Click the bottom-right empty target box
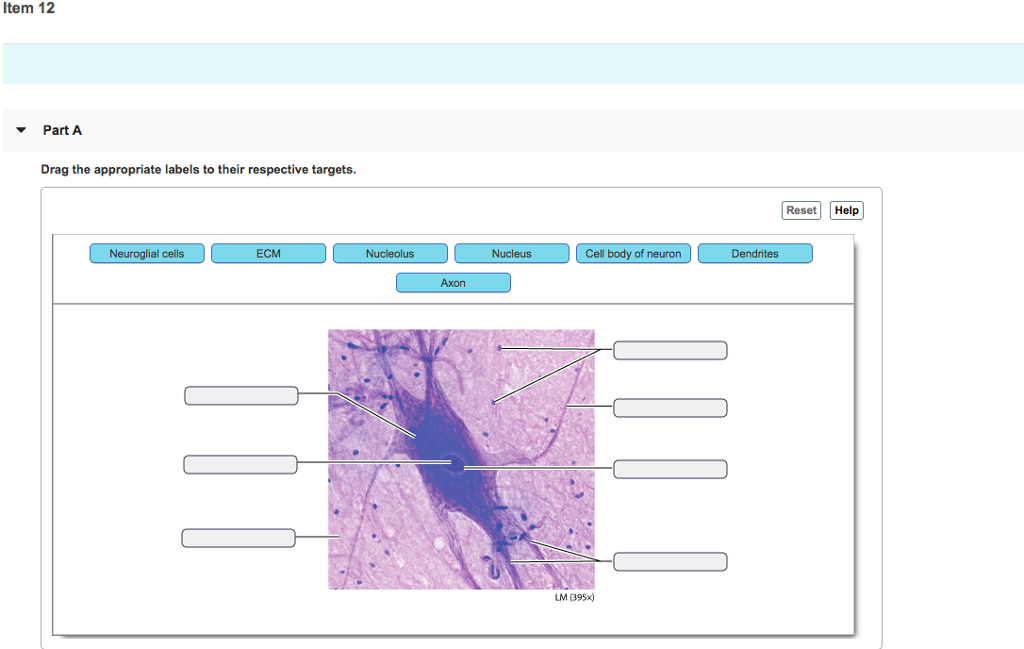The width and height of the screenshot is (1024, 649). point(670,562)
